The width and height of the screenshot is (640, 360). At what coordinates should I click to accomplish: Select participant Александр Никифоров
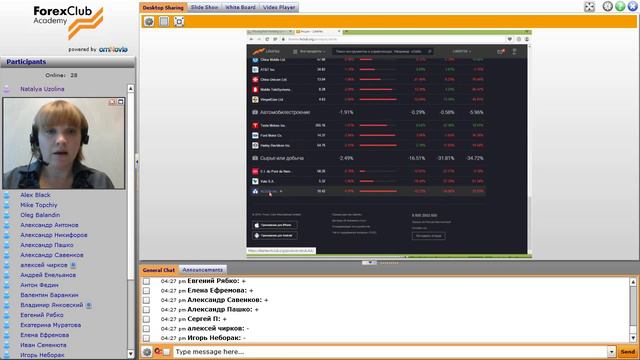tap(54, 235)
